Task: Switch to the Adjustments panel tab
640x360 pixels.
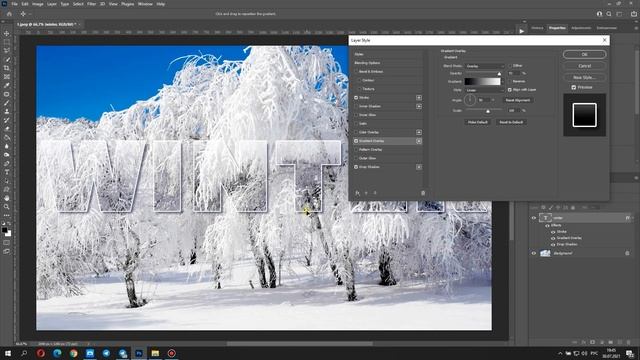Action: (581, 28)
